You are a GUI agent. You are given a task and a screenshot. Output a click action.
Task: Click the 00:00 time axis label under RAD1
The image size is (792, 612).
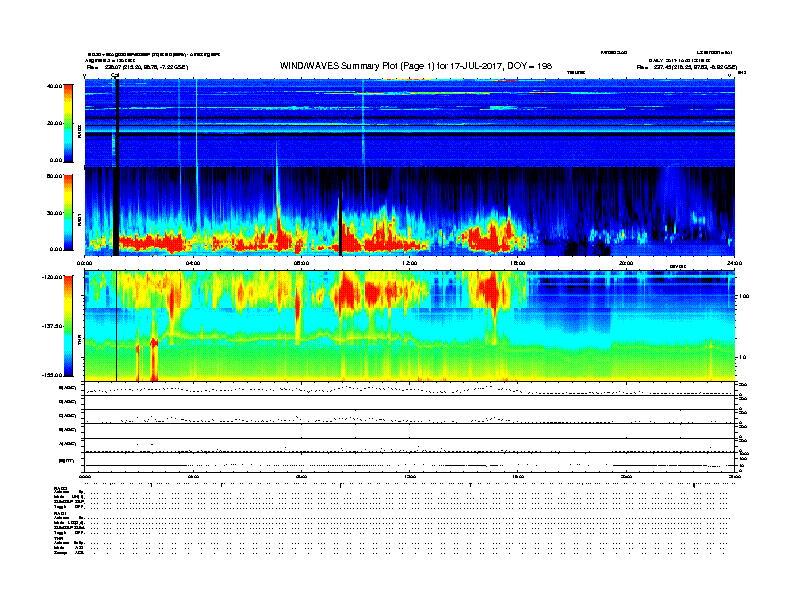coord(86,263)
